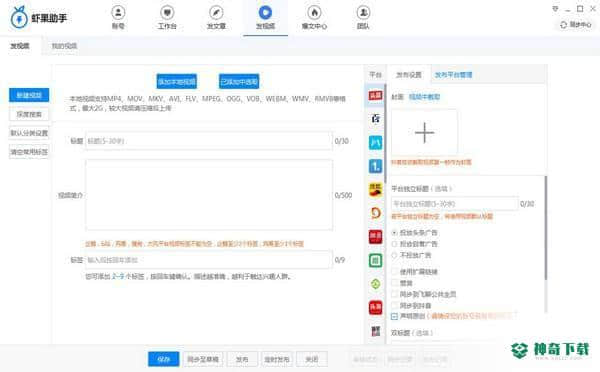Select the dark red NetEase platform icon

click(375, 237)
